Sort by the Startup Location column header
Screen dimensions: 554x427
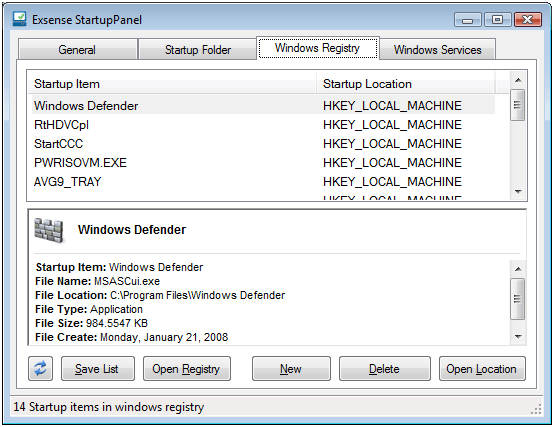406,84
